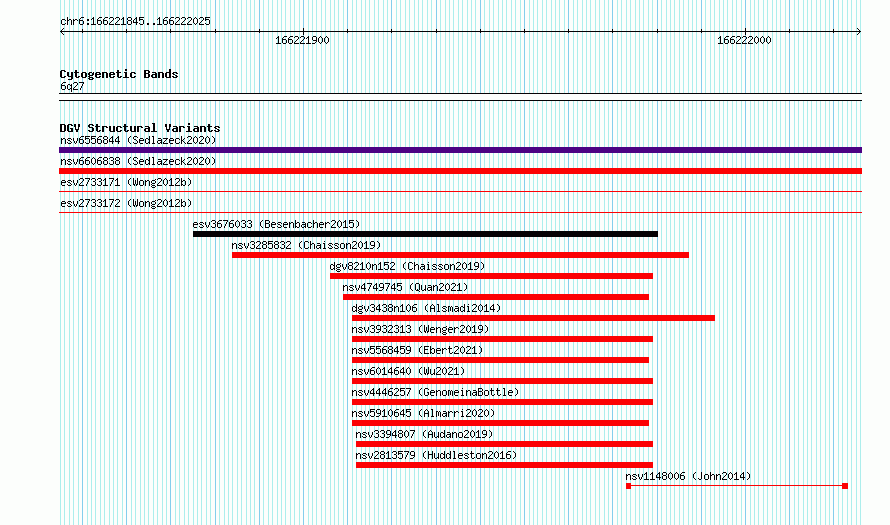Open esv2733171 (Wong2012b) variant label

pyautogui.click(x=126, y=182)
